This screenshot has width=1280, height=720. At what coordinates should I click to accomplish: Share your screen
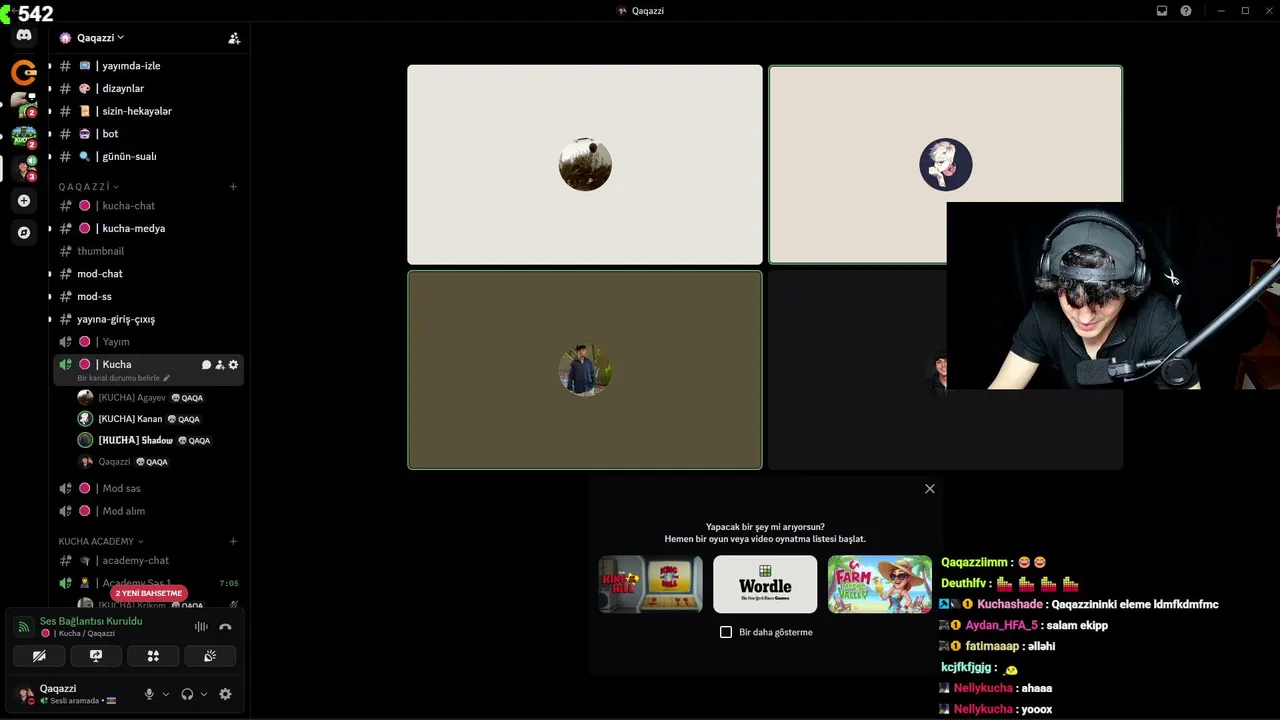96,656
